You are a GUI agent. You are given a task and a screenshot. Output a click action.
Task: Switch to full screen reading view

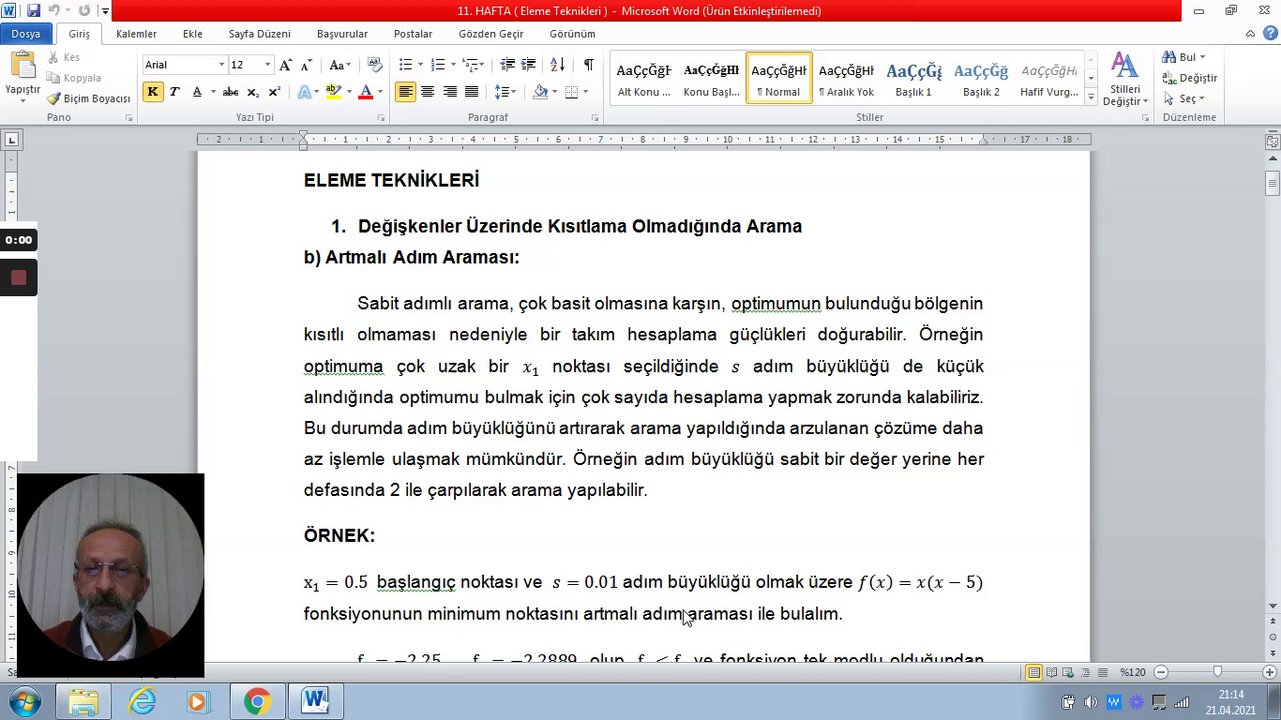point(1053,672)
